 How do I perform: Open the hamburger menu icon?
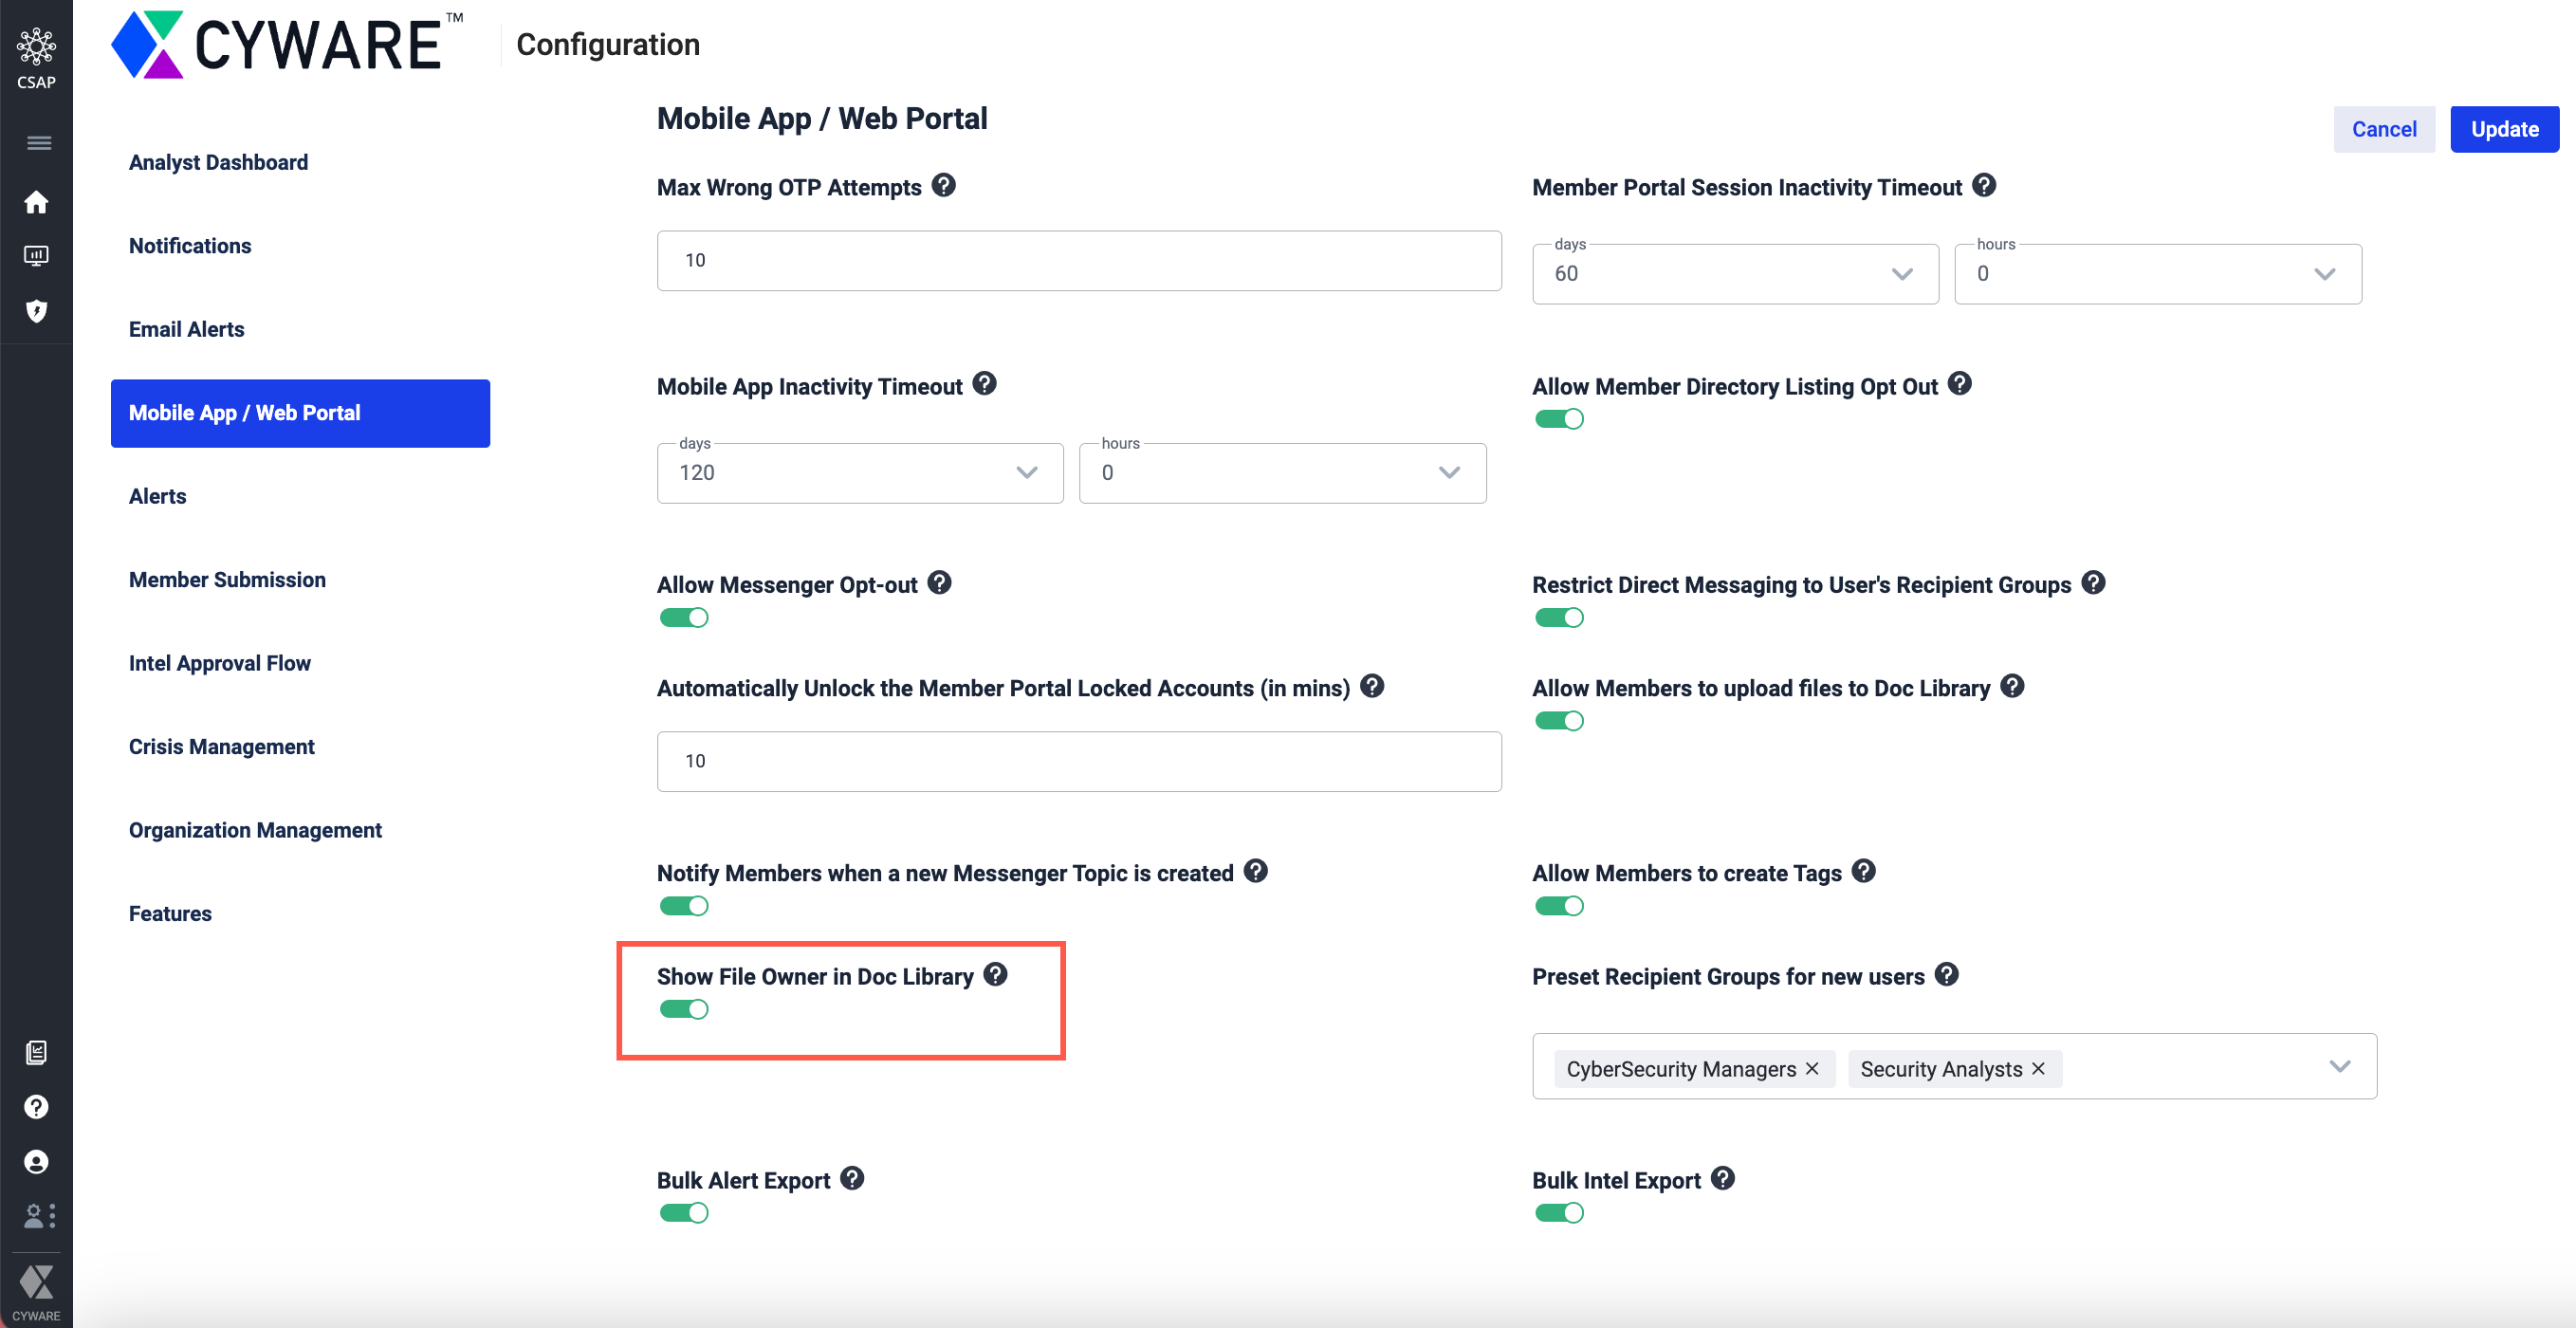(38, 143)
